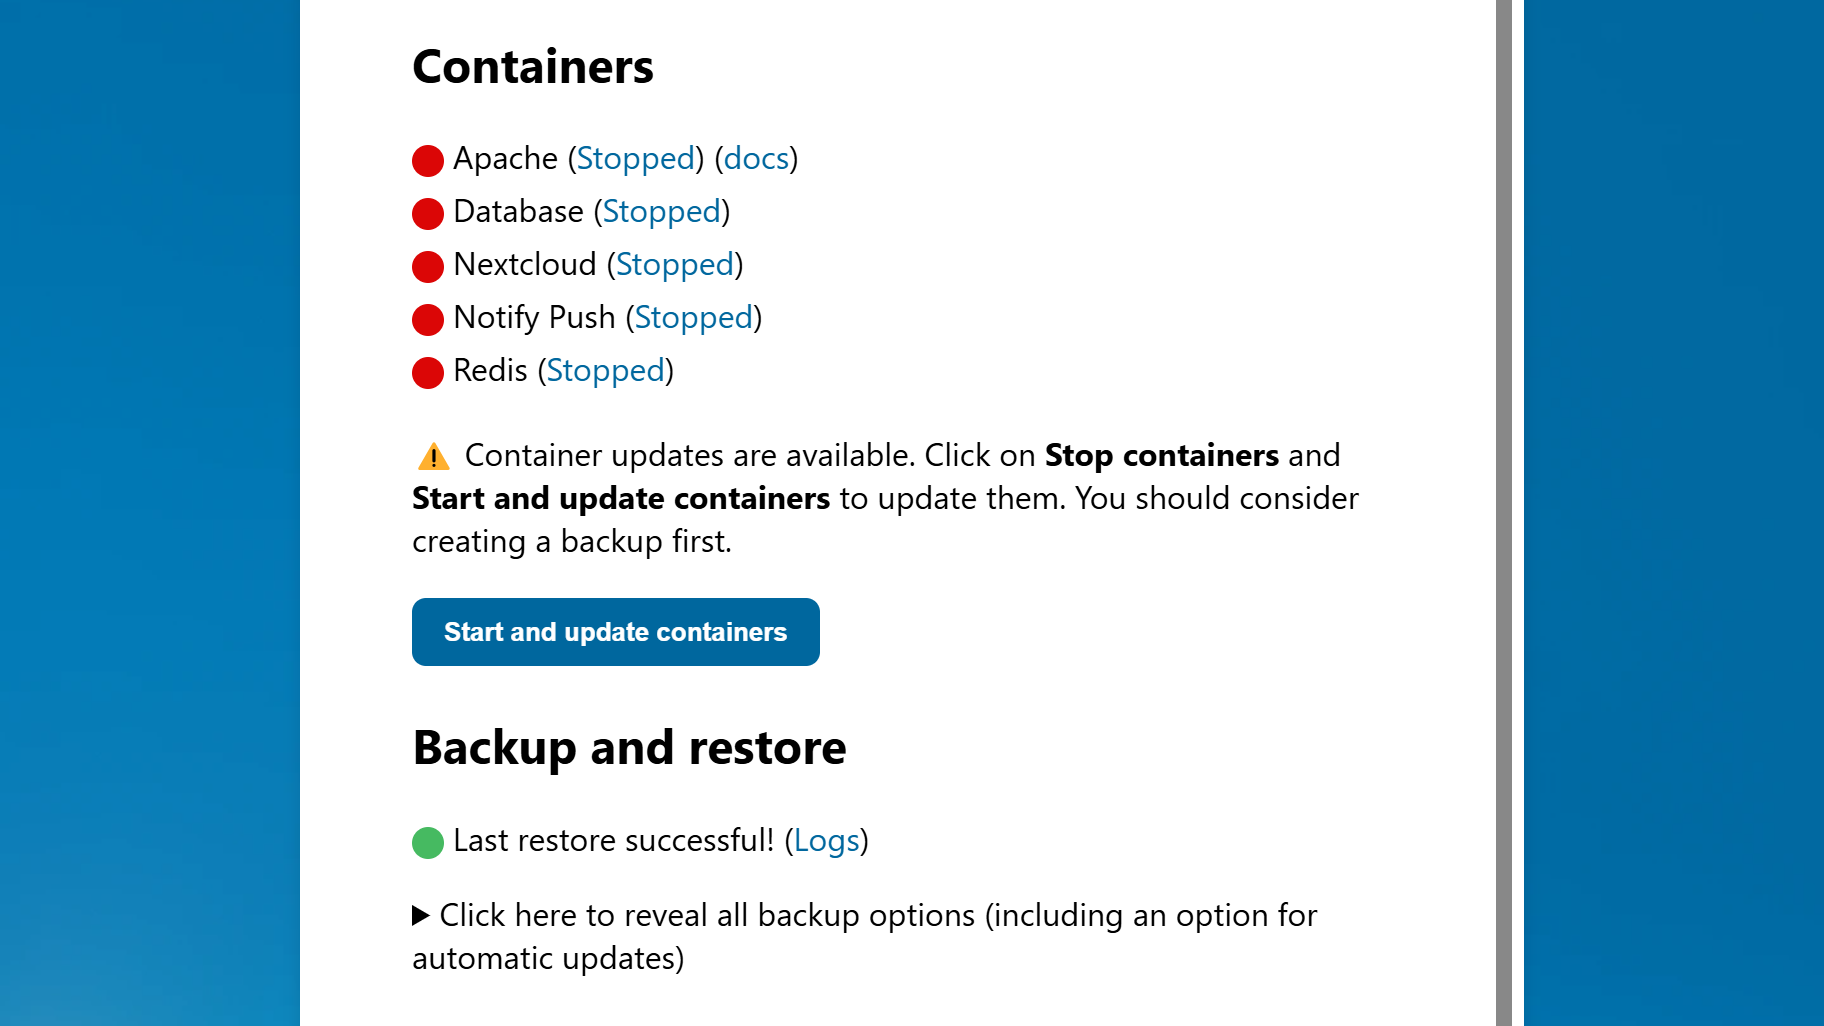This screenshot has width=1824, height=1026.
Task: Open the Nextcloud Stopped status link
Action: click(x=675, y=265)
